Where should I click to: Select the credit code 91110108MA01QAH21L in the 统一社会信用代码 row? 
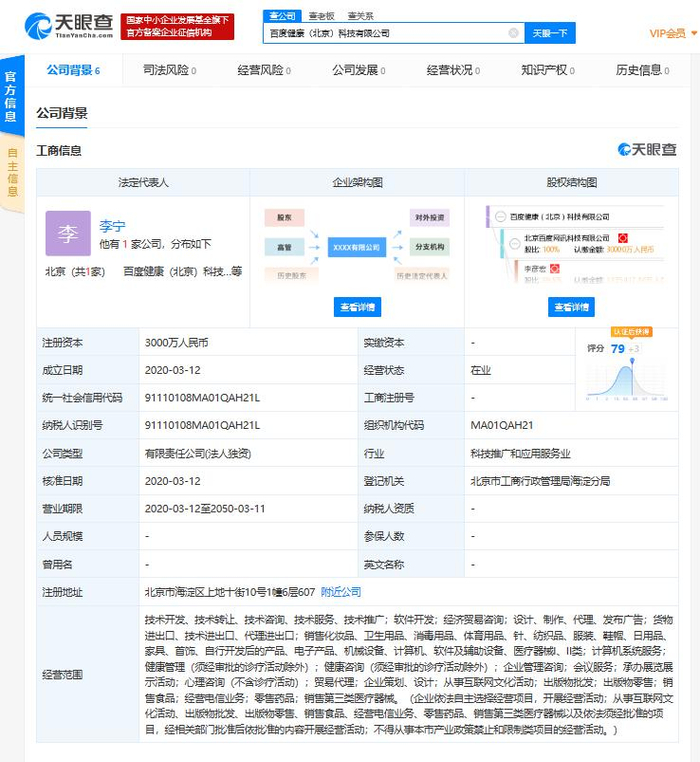[202, 398]
